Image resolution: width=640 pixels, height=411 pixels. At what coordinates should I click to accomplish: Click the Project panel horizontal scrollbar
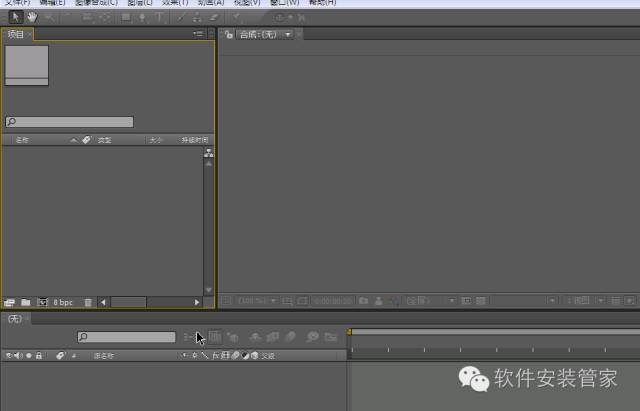(x=150, y=301)
